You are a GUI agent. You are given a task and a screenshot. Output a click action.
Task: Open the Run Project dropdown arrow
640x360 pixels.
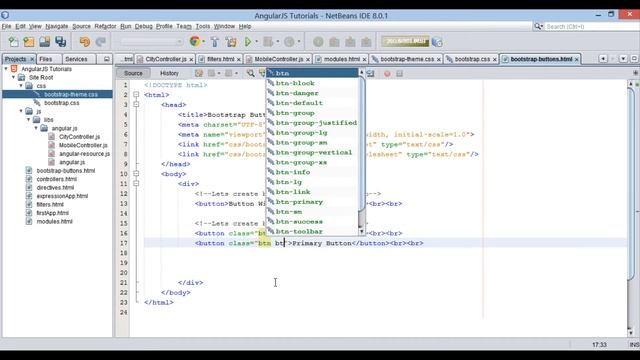click(x=256, y=42)
